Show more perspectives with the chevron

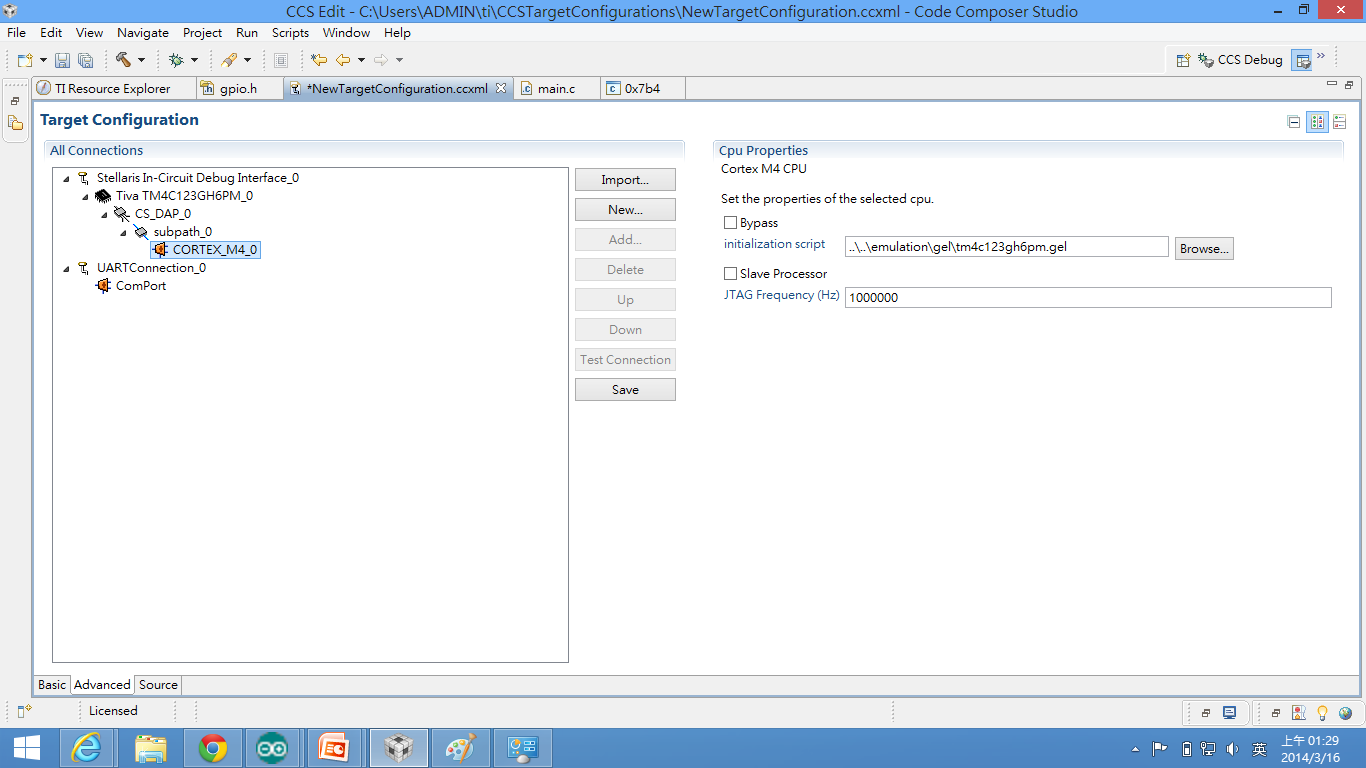click(x=1321, y=56)
